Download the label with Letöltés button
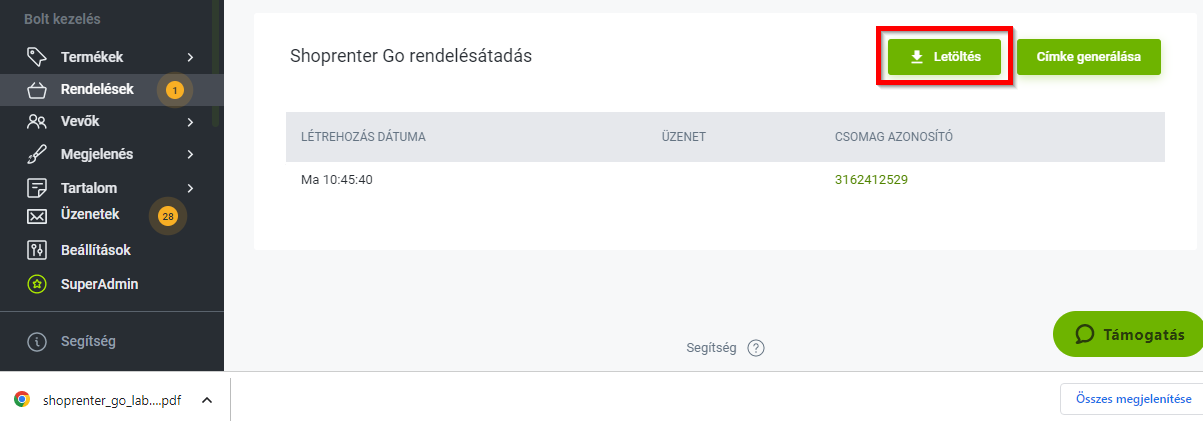This screenshot has height=421, width=1203. pyautogui.click(x=944, y=57)
